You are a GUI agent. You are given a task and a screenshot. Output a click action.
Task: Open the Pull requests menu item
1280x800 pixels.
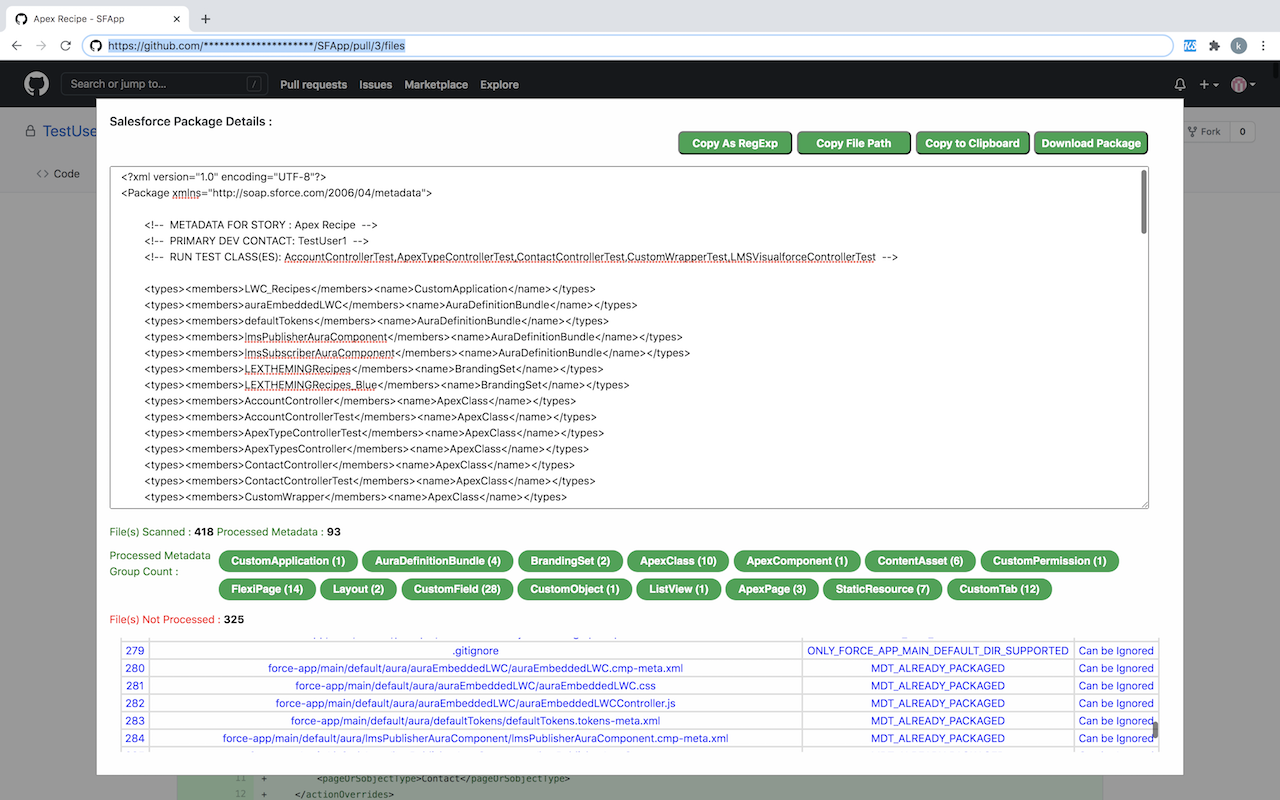point(313,85)
